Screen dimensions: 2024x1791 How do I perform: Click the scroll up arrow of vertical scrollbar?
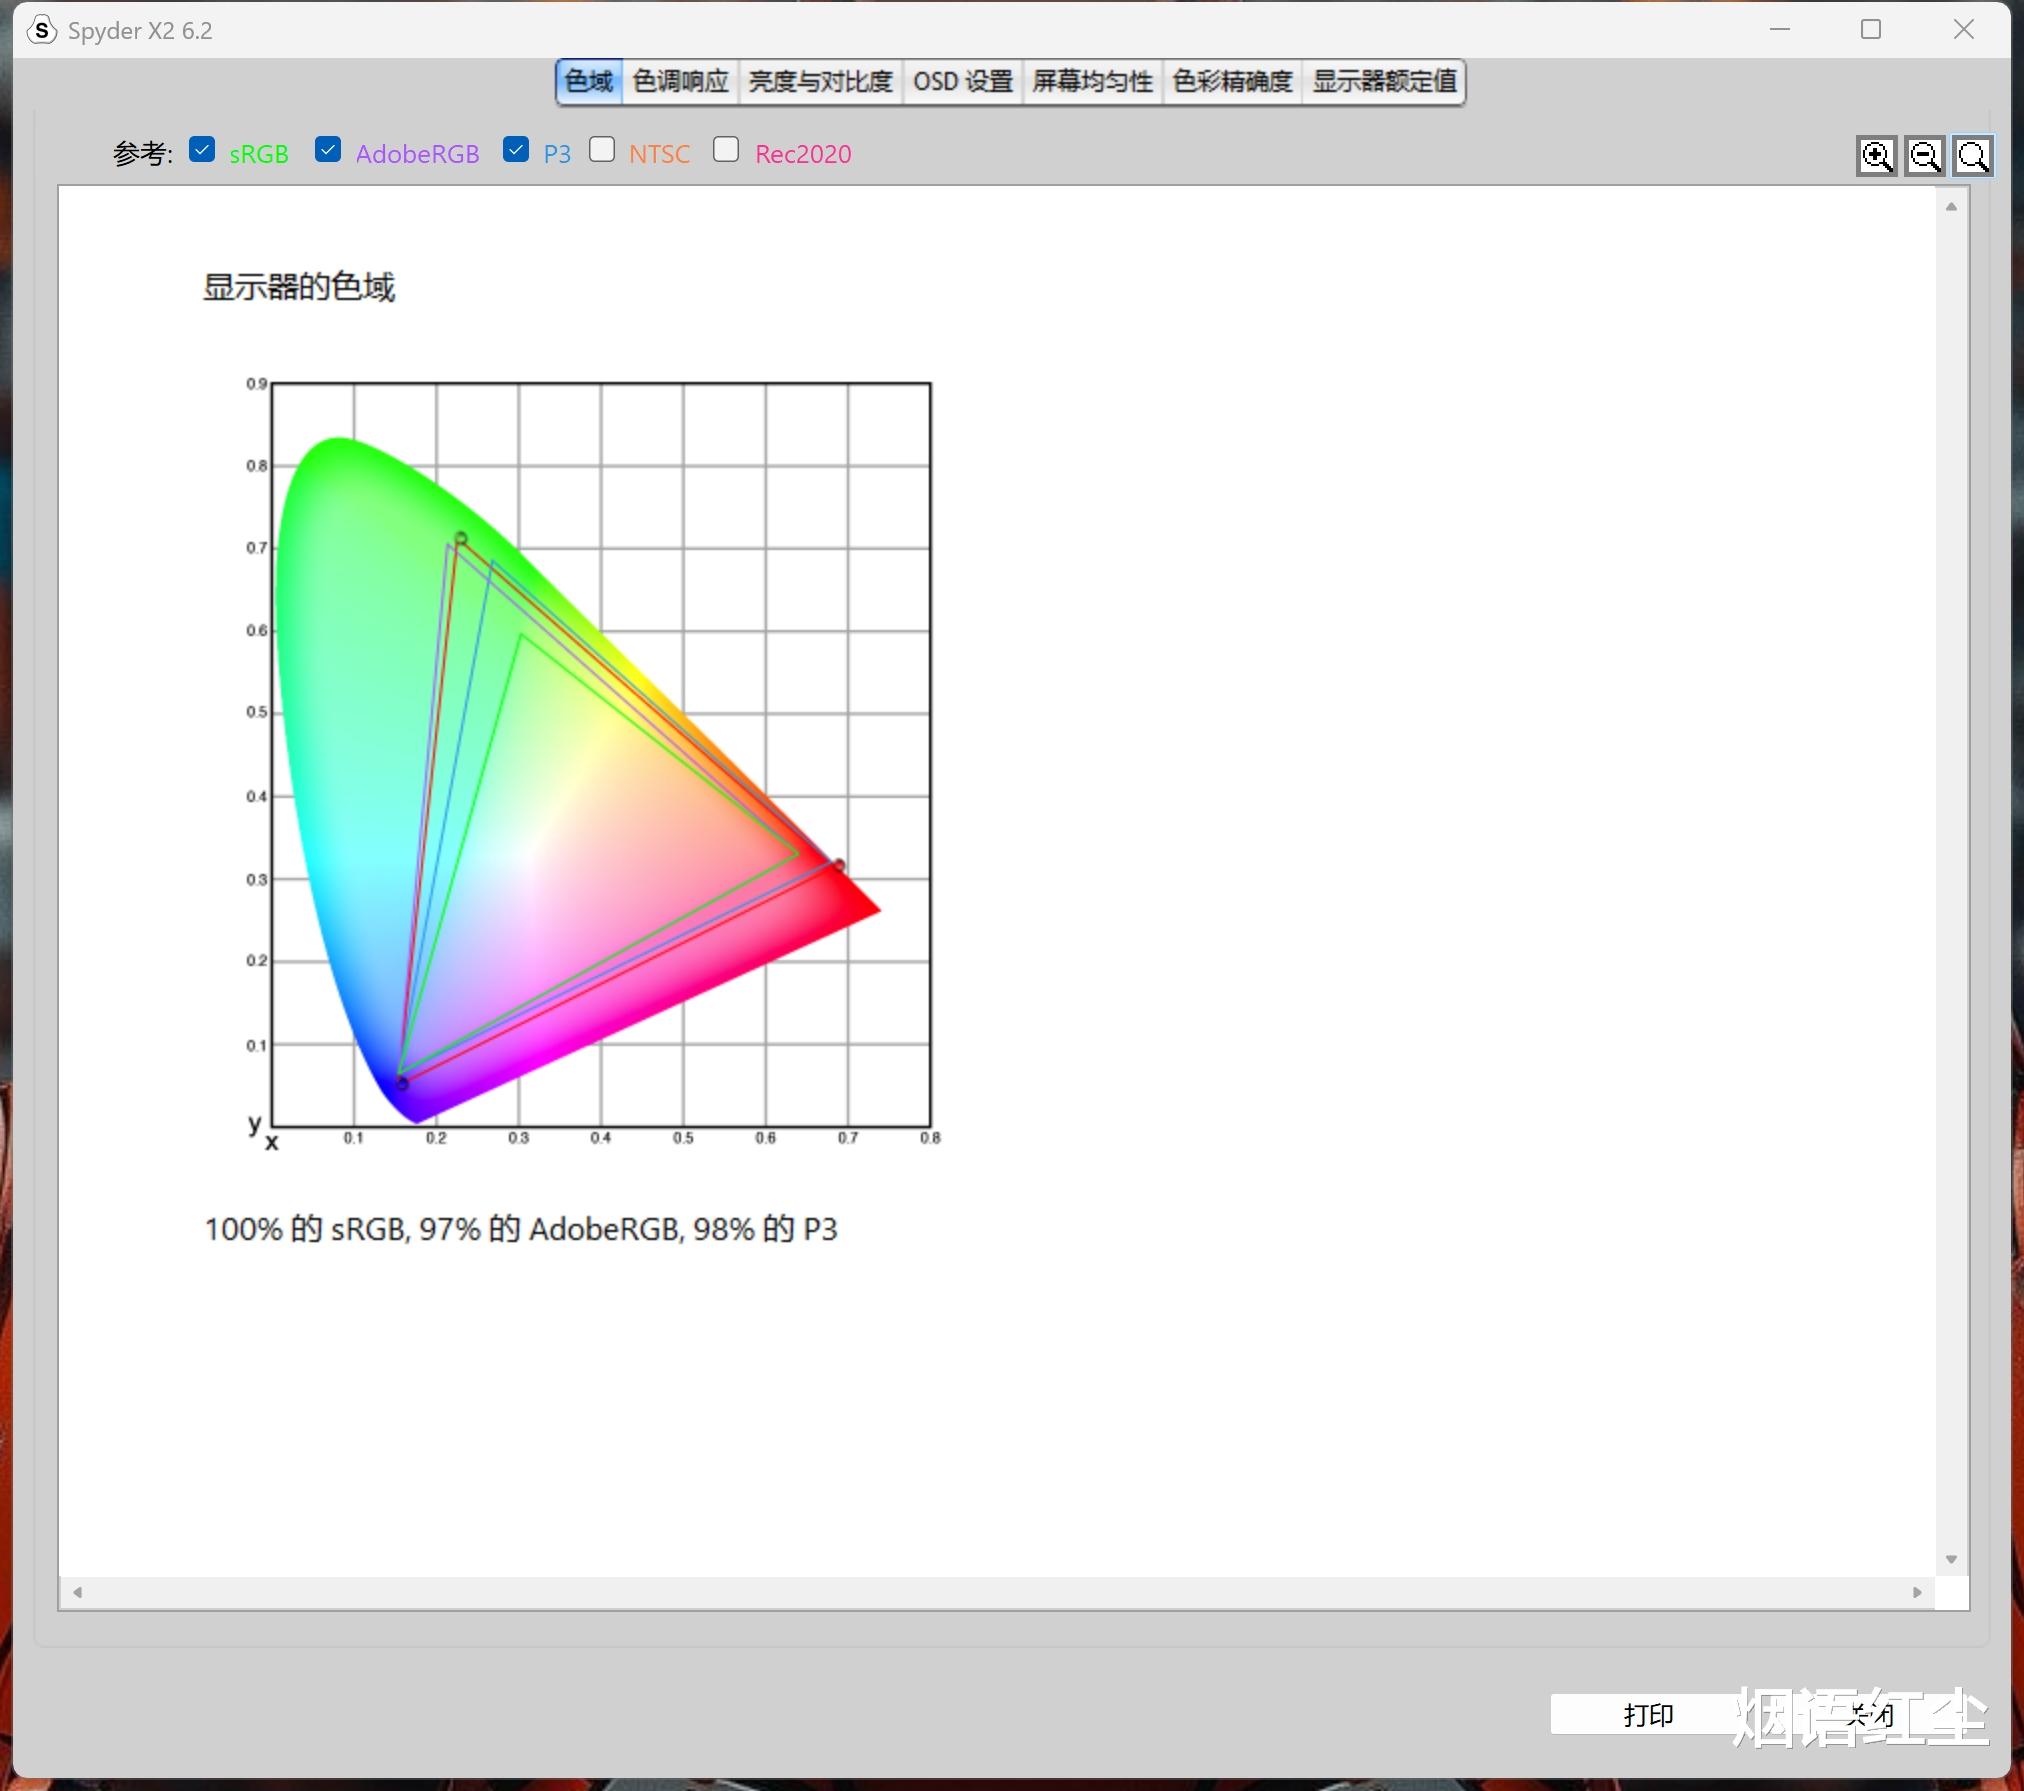click(1951, 207)
